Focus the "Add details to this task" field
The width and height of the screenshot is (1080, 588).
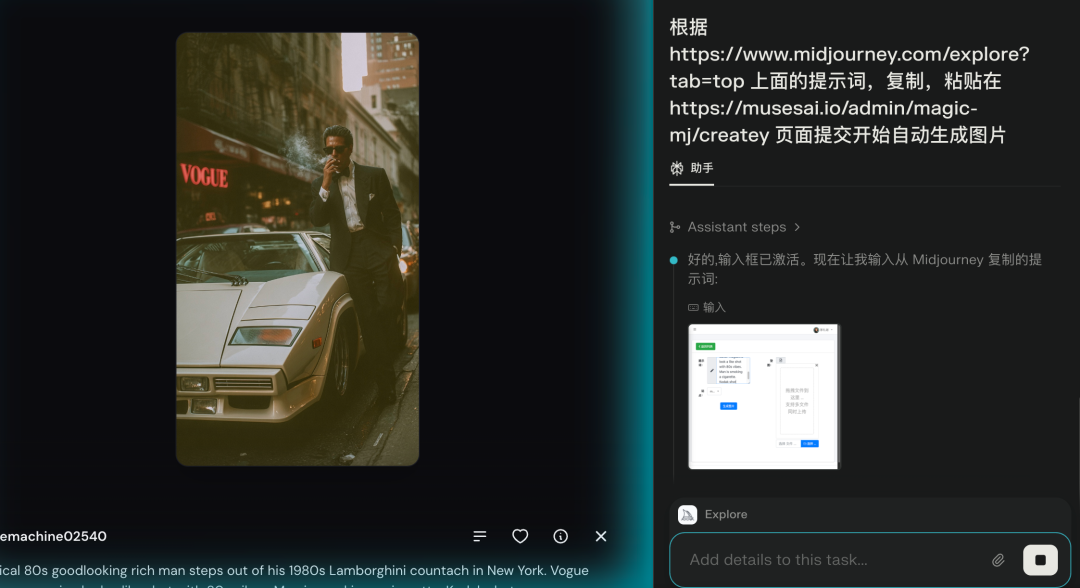830,560
